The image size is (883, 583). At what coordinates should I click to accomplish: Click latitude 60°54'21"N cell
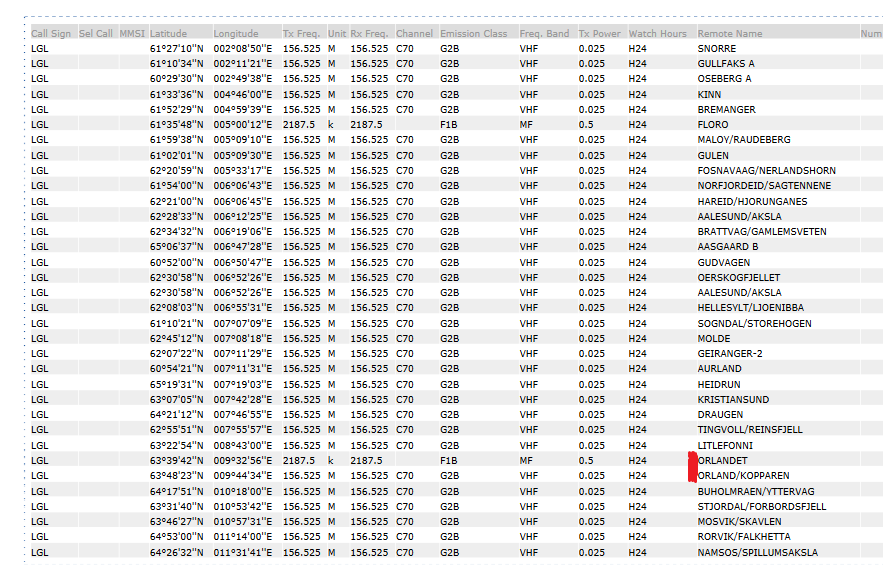176,368
